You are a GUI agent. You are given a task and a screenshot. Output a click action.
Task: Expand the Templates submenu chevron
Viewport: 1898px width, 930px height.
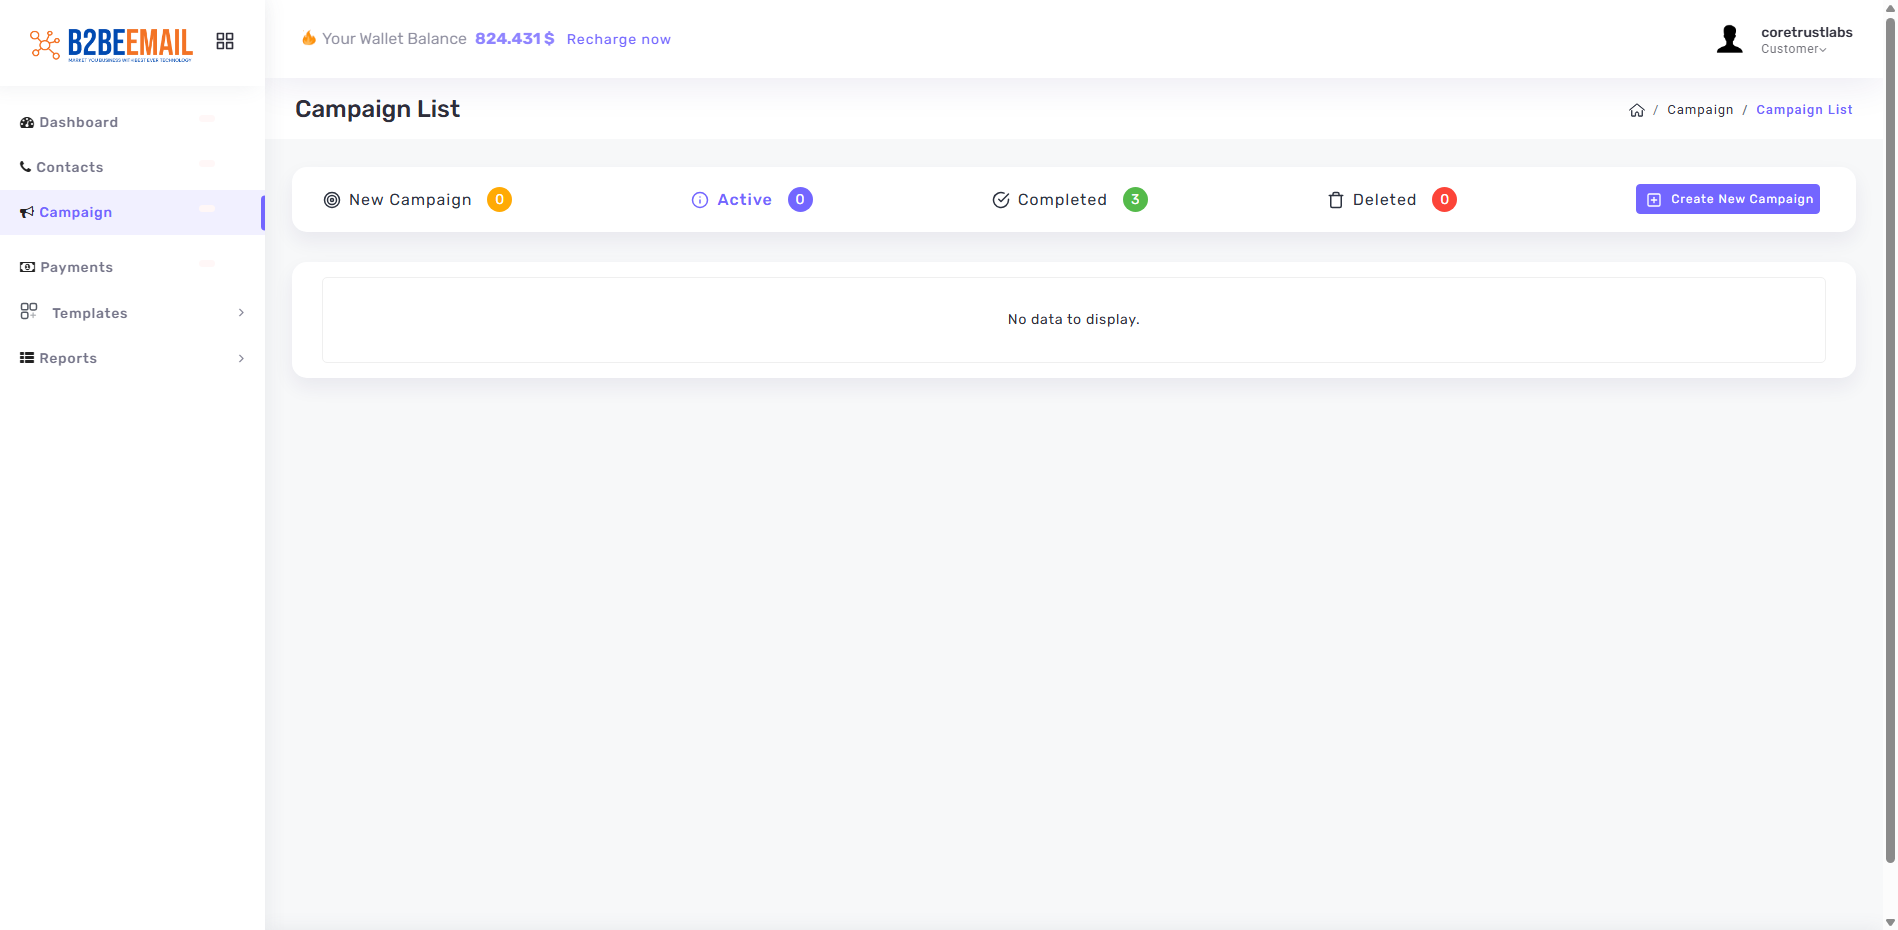pyautogui.click(x=241, y=313)
